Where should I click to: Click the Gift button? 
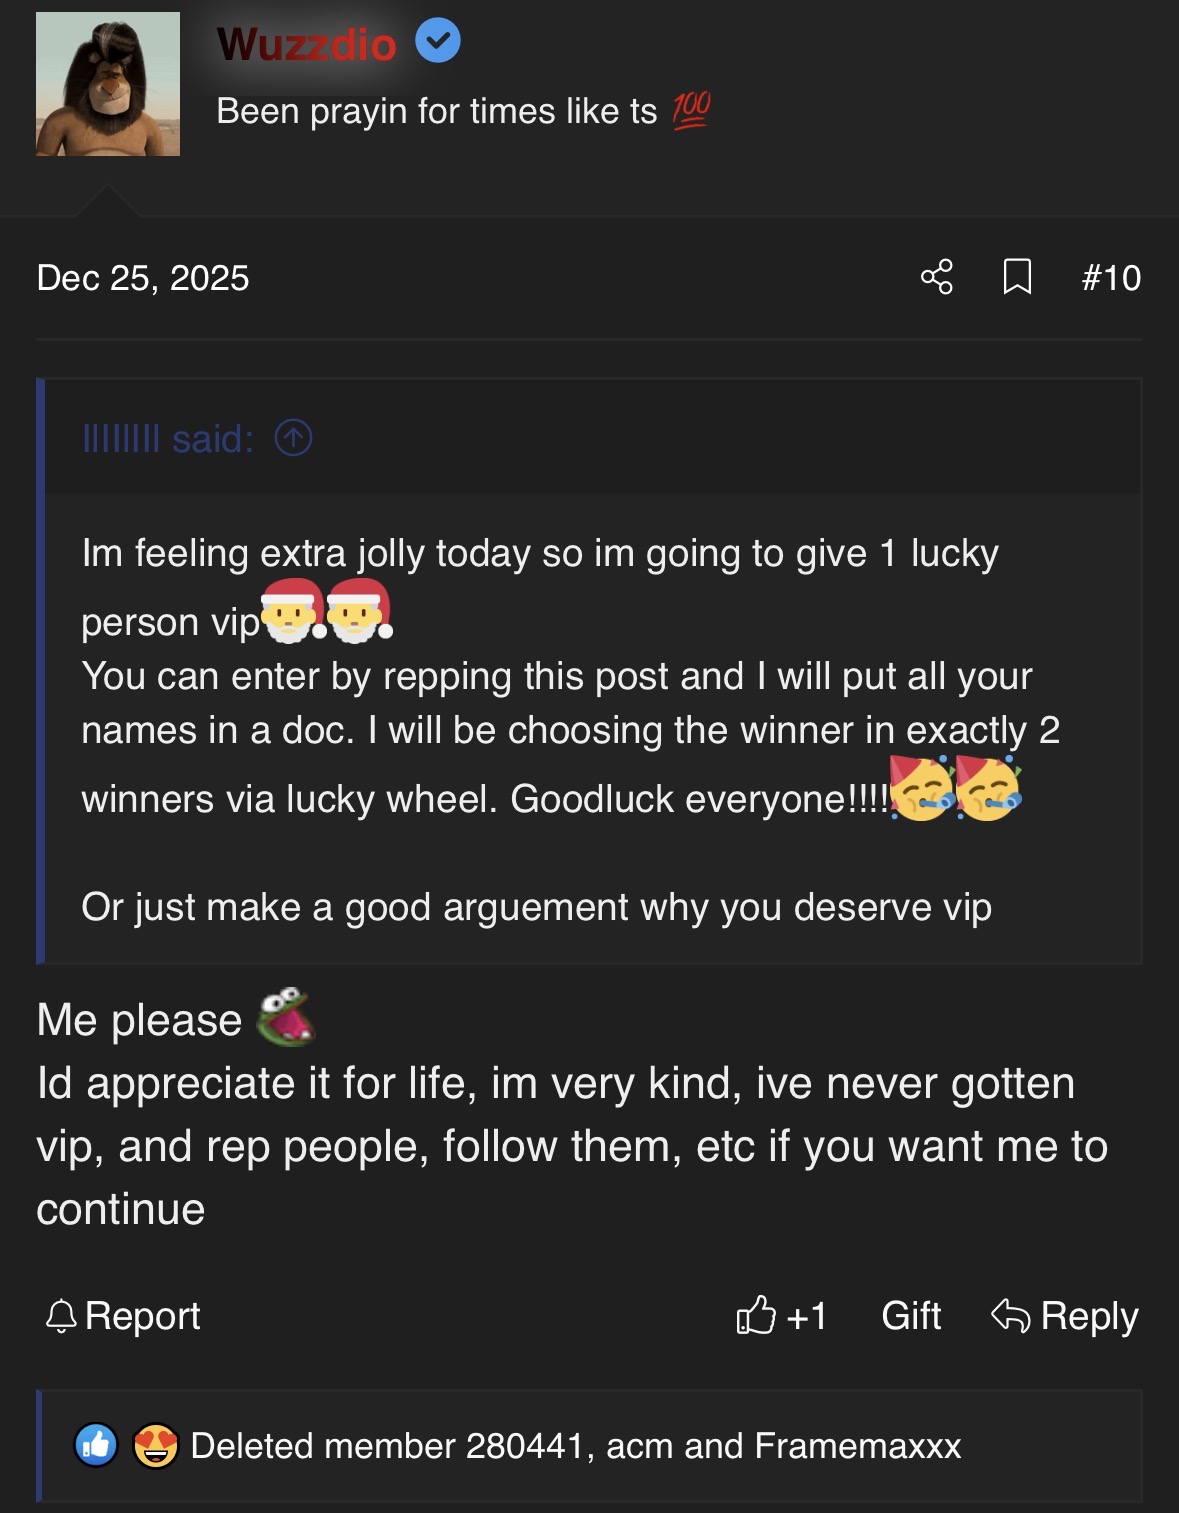click(x=911, y=1316)
